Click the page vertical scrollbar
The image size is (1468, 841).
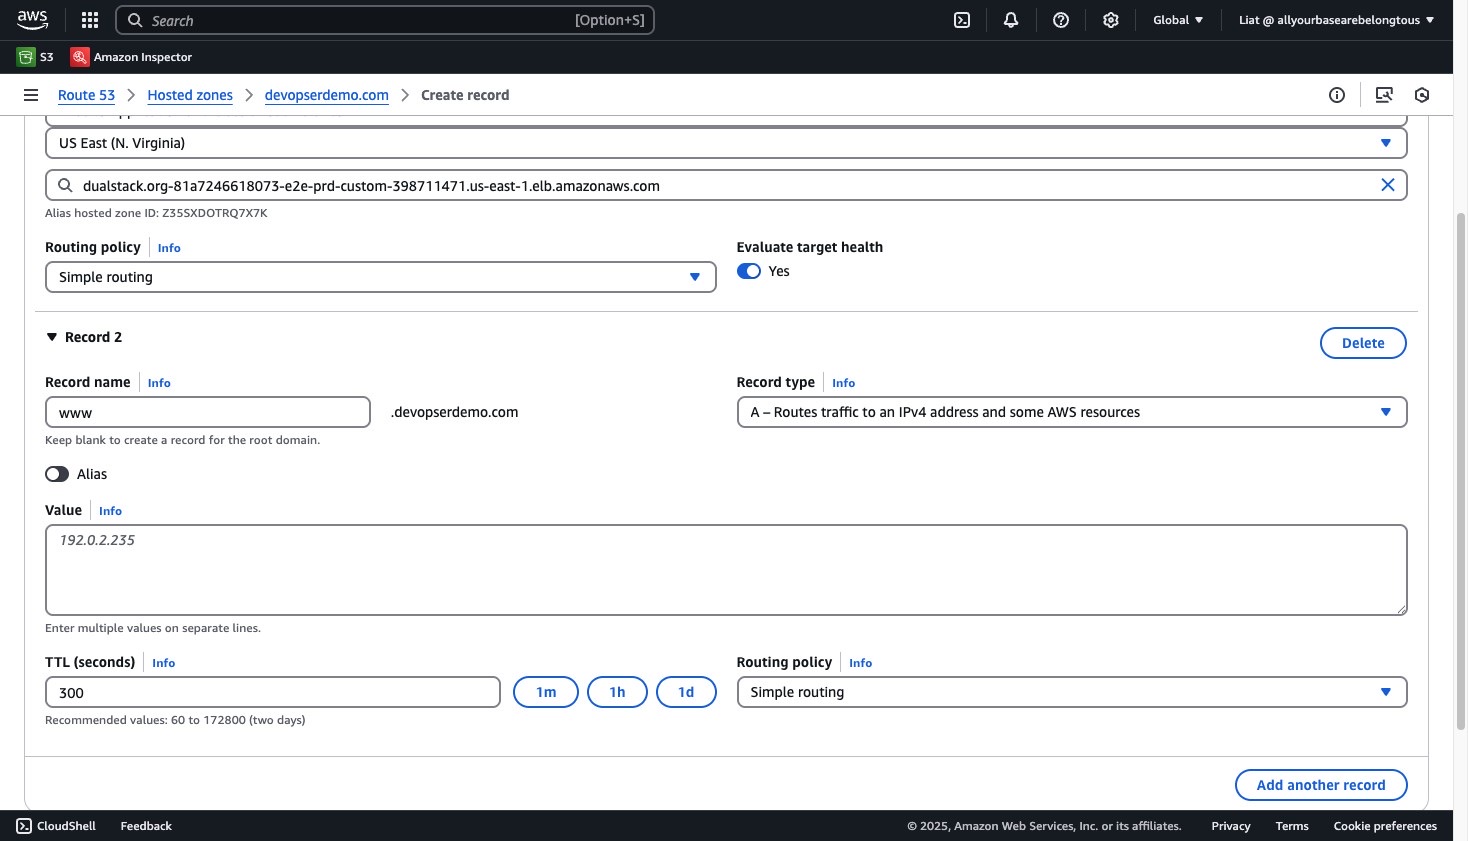point(1460,470)
